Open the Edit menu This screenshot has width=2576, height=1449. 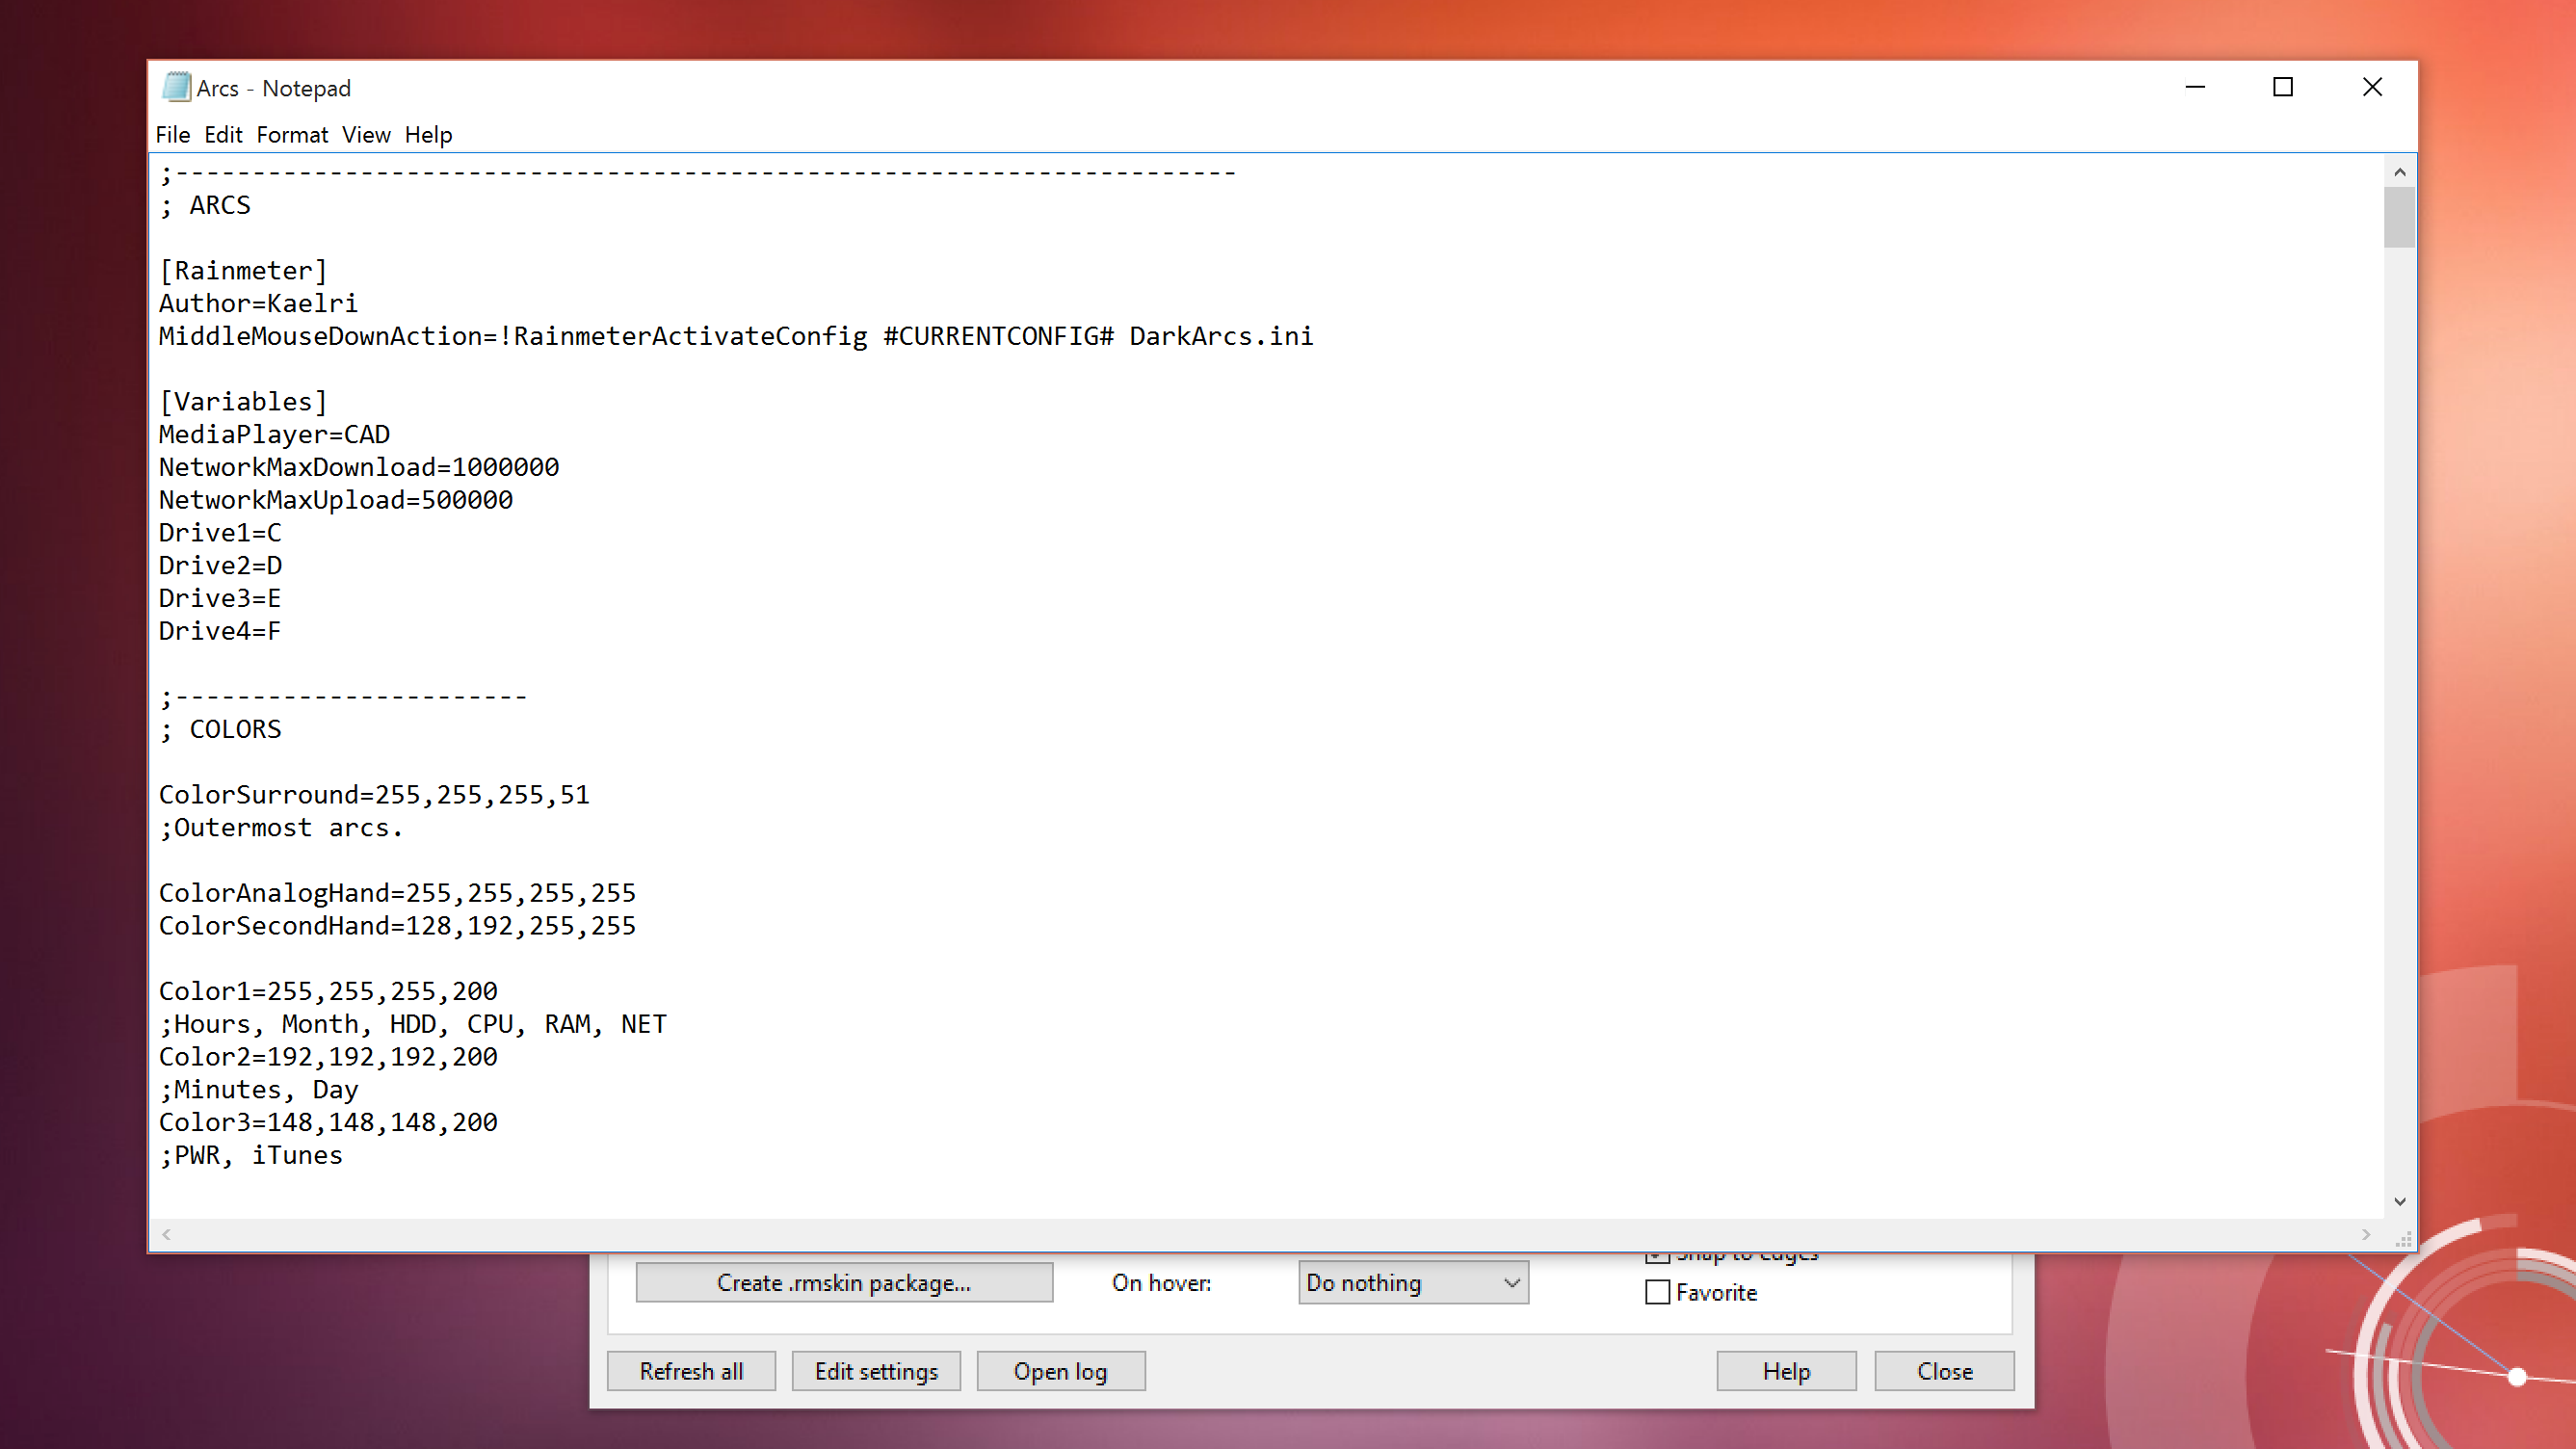tap(223, 134)
